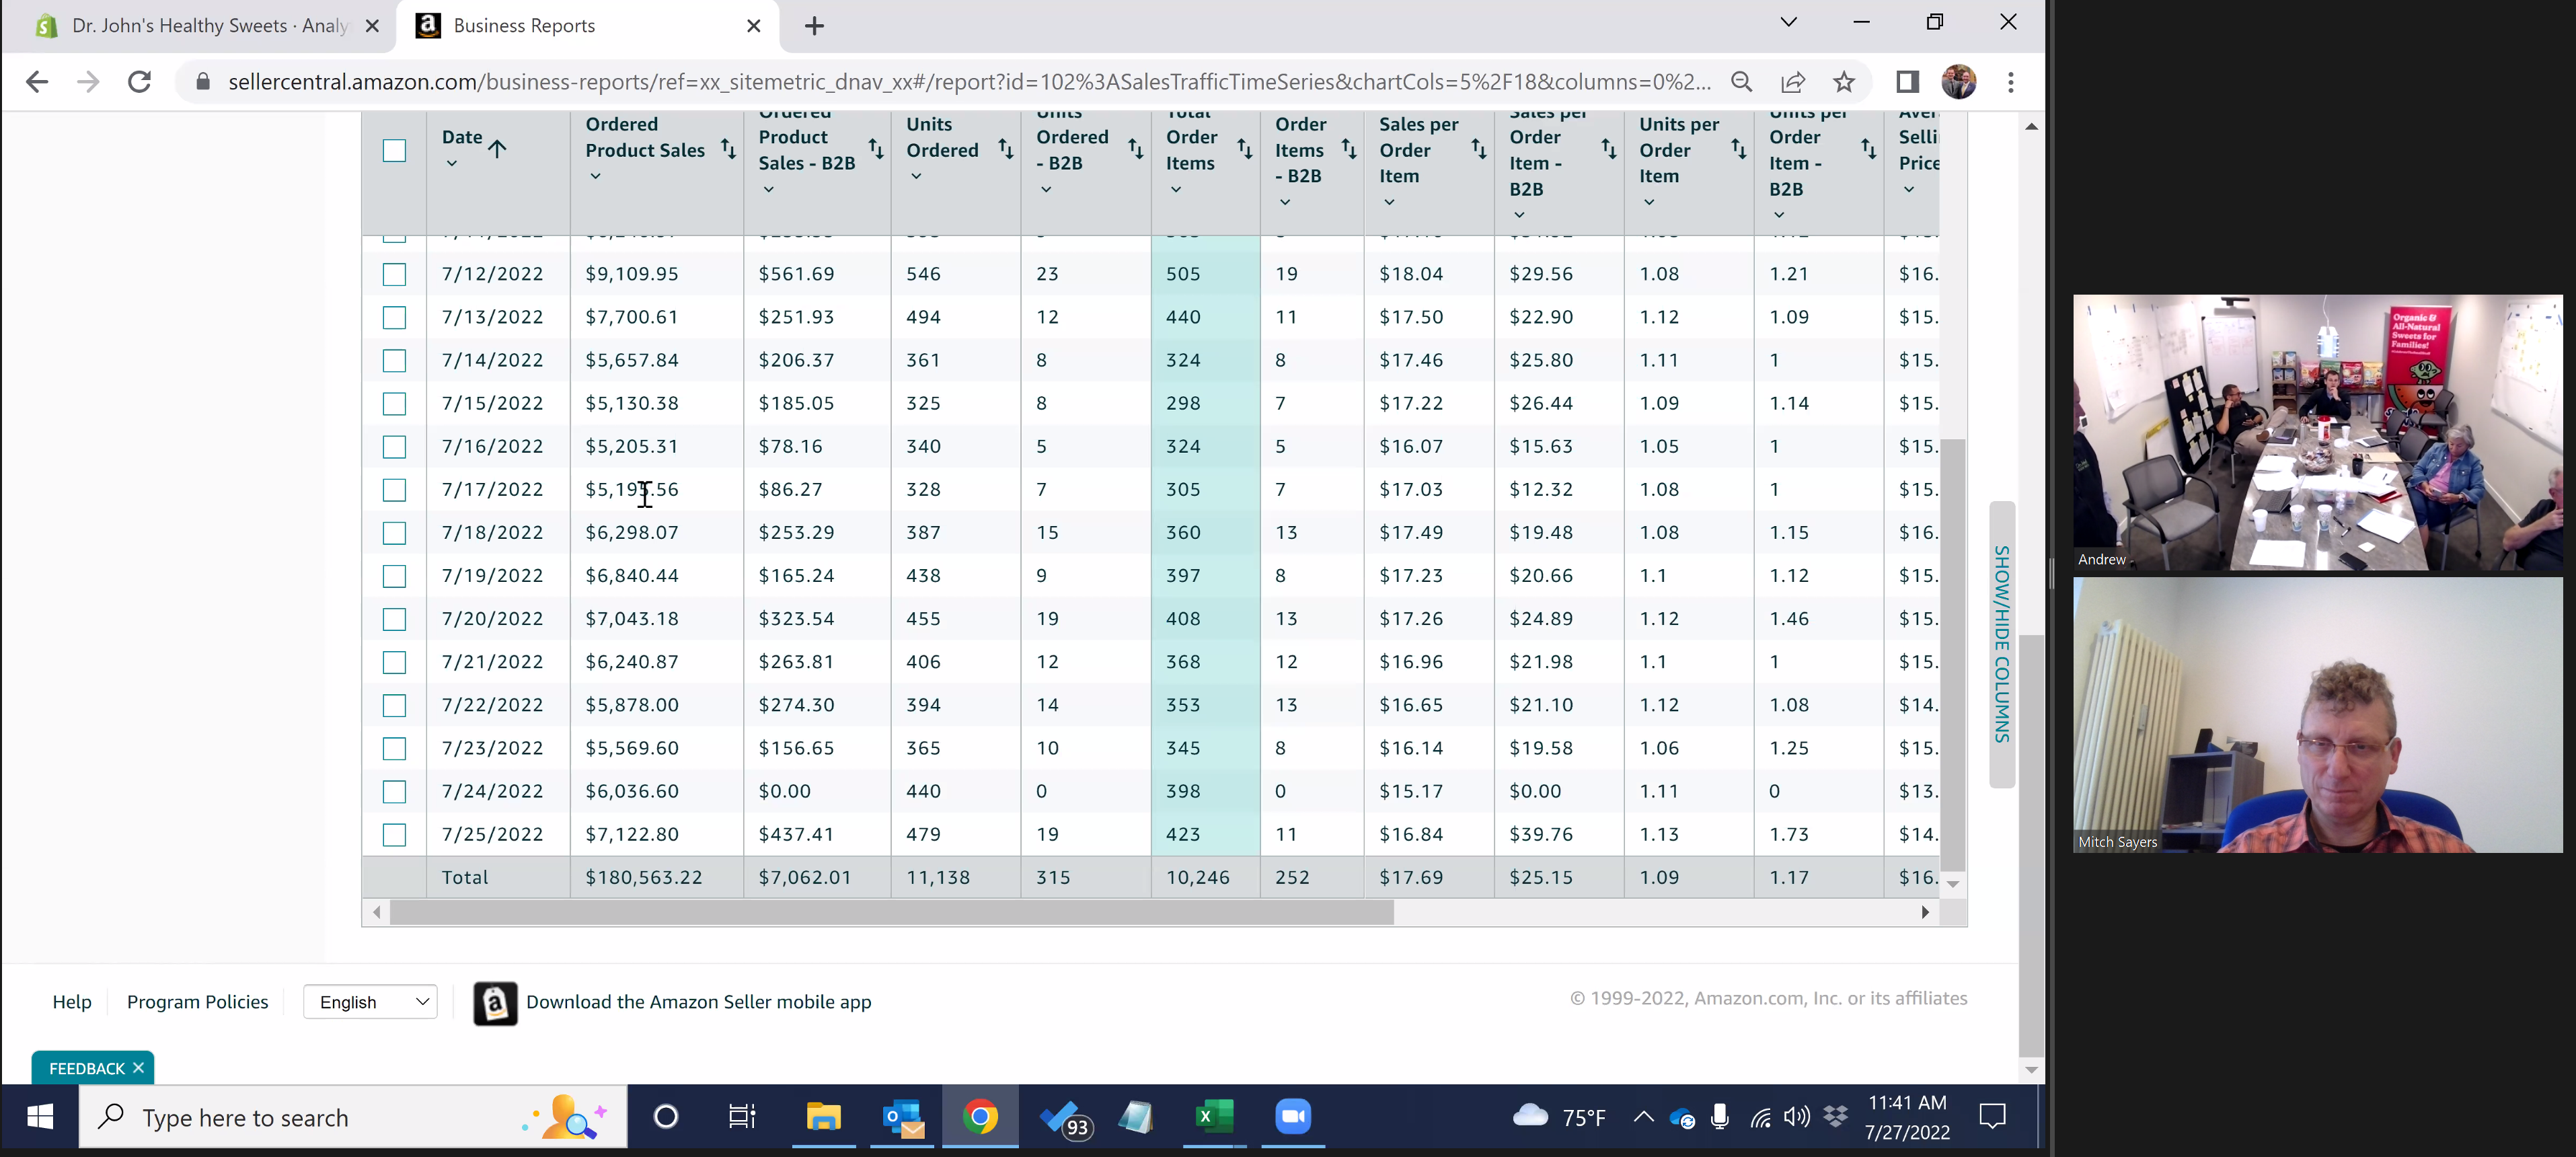
Task: Expand the Sales per Order Item chevron
Action: (1389, 202)
